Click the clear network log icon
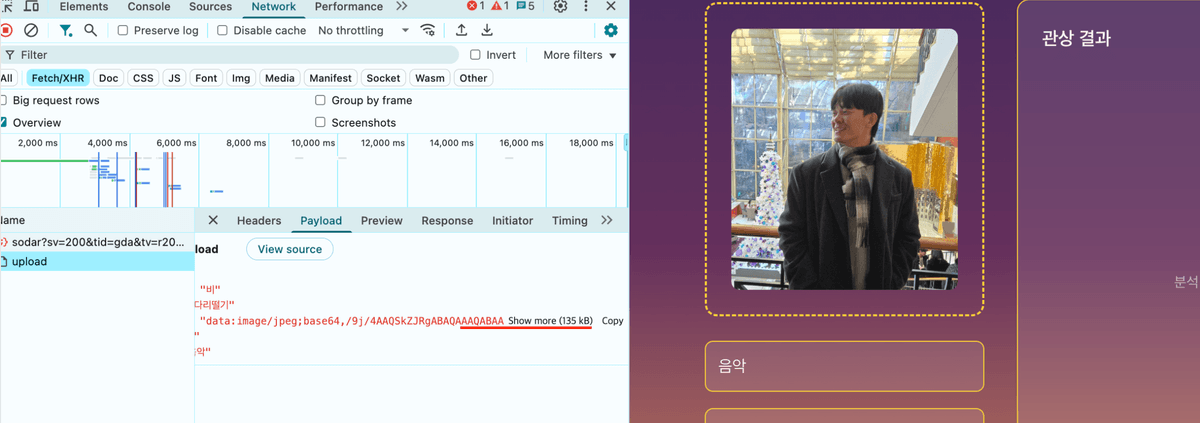This screenshot has height=423, width=1200. tap(31, 31)
